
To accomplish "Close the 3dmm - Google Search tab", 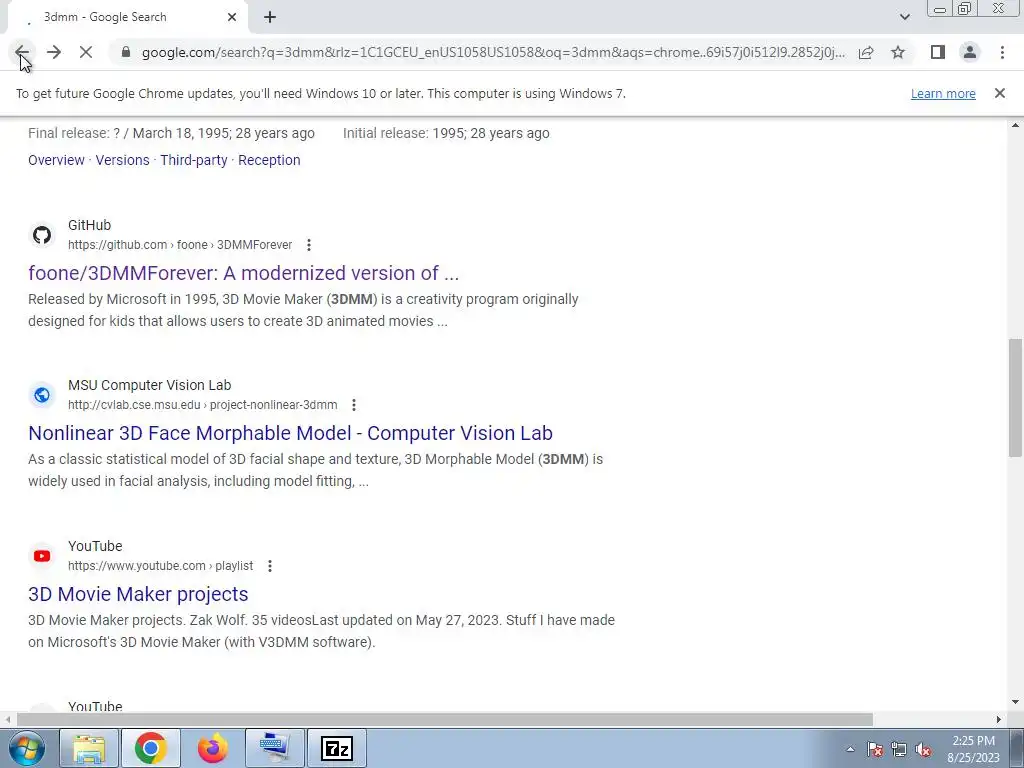I will click(x=232, y=17).
